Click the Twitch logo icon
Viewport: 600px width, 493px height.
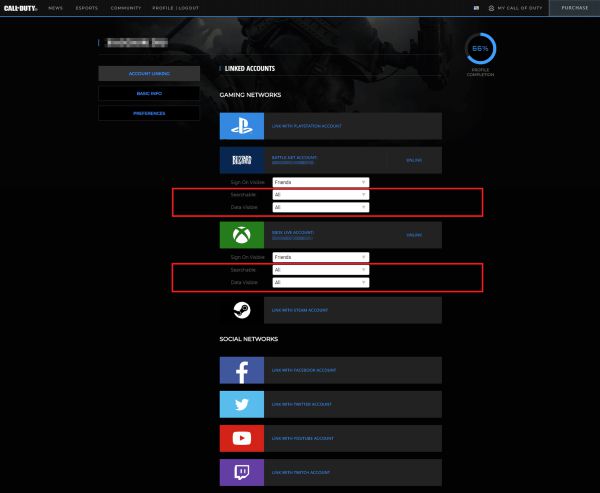[242, 472]
